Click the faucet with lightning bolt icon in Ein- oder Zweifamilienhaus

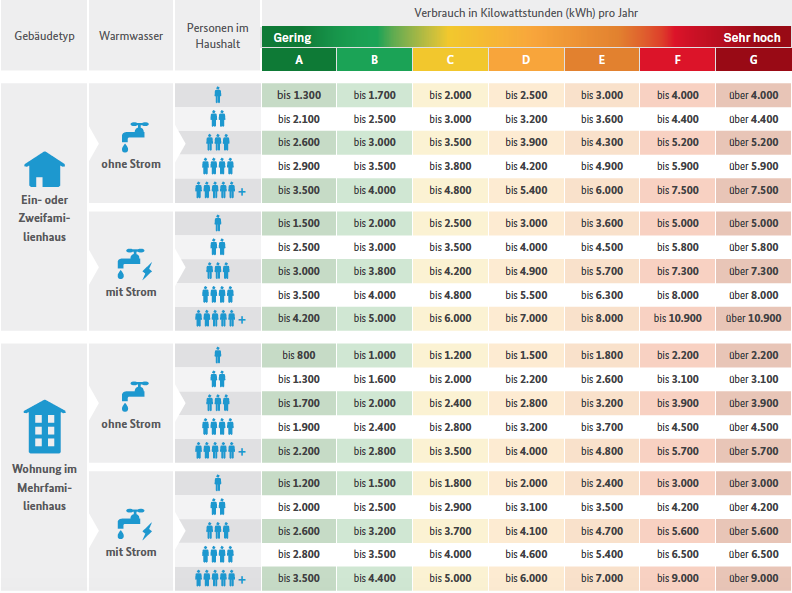[x=134, y=264]
